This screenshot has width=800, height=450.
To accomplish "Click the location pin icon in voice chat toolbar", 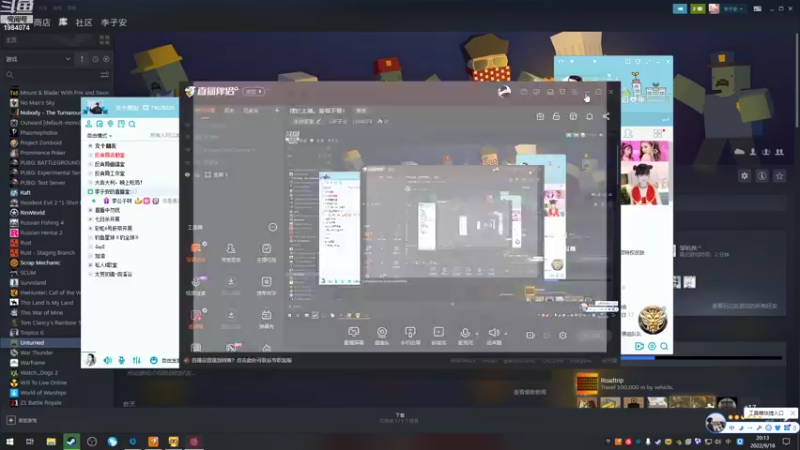I will coord(110,124).
